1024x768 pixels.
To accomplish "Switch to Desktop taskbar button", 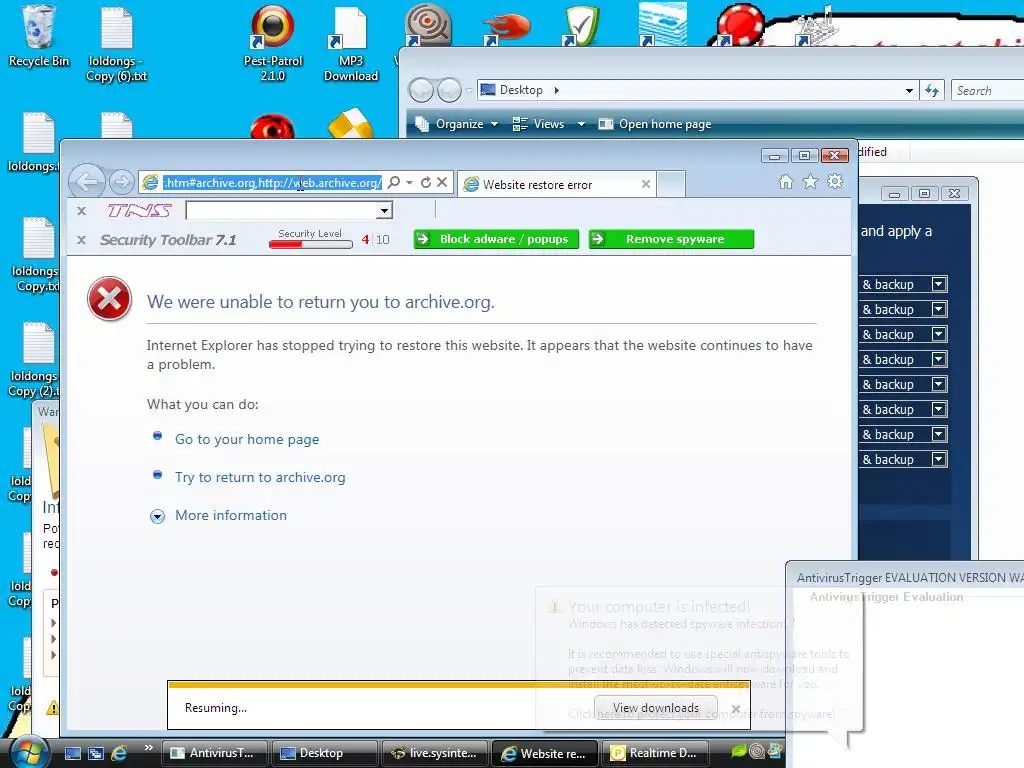I will [x=325, y=753].
